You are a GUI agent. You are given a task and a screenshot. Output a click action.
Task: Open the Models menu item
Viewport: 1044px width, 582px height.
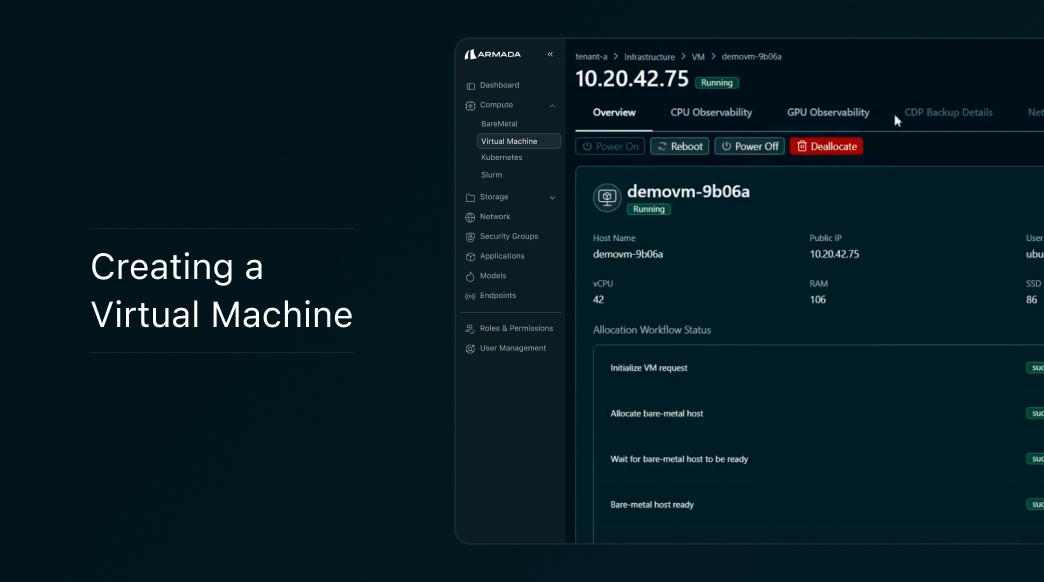493,276
